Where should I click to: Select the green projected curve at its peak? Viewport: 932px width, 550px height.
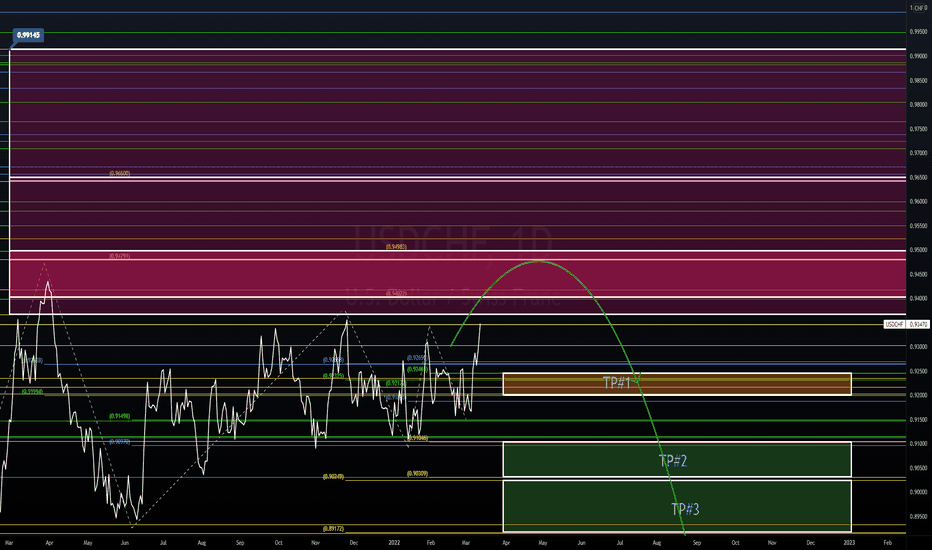coord(539,262)
